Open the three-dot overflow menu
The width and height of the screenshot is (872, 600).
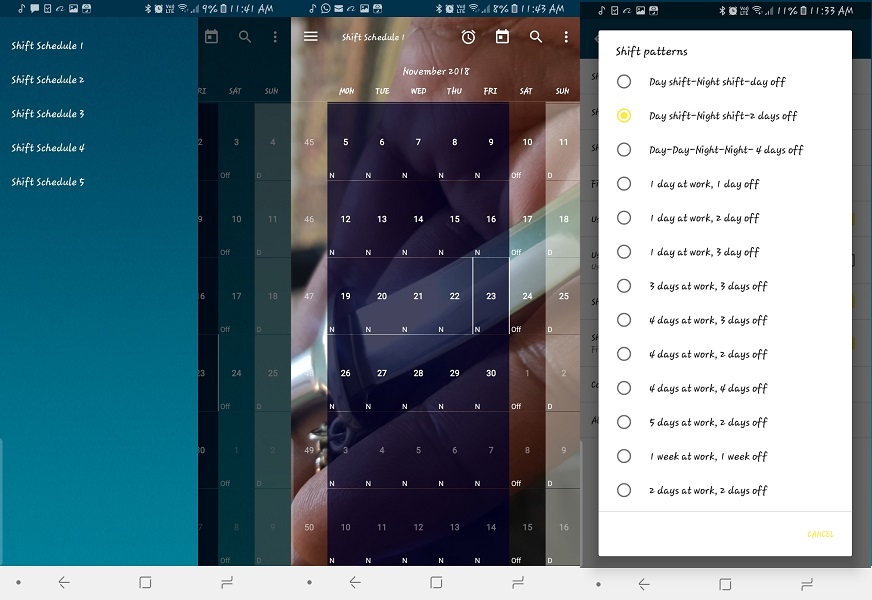coord(565,36)
